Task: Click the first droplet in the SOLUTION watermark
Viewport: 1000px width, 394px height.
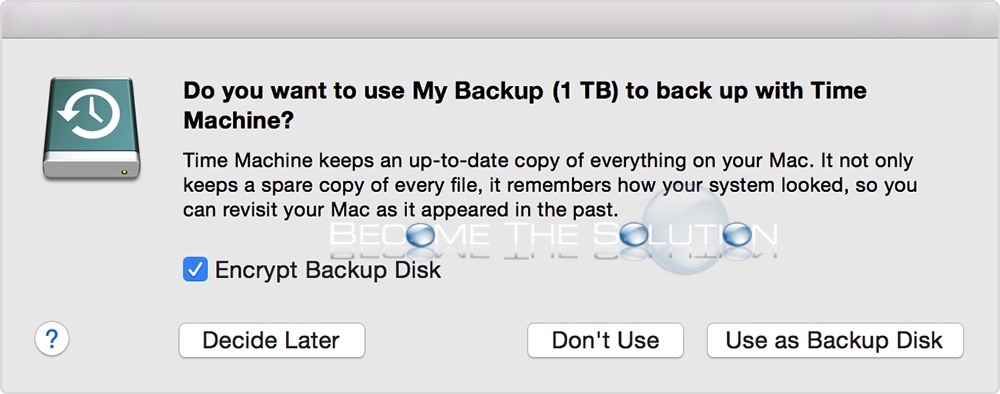Action: [635, 235]
